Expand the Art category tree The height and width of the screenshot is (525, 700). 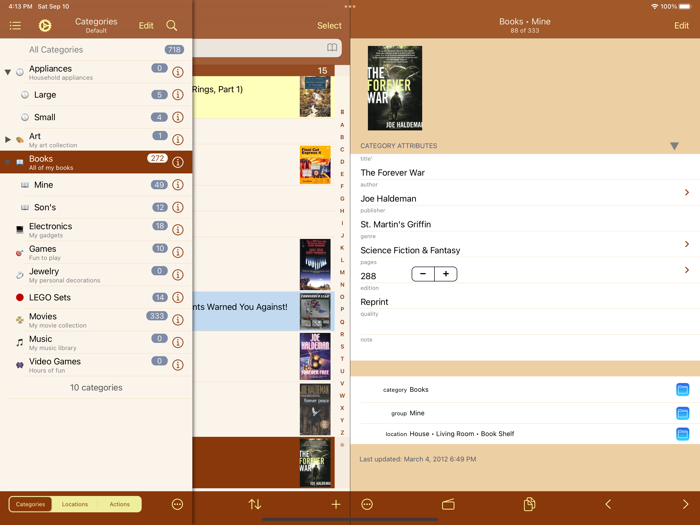tap(8, 140)
